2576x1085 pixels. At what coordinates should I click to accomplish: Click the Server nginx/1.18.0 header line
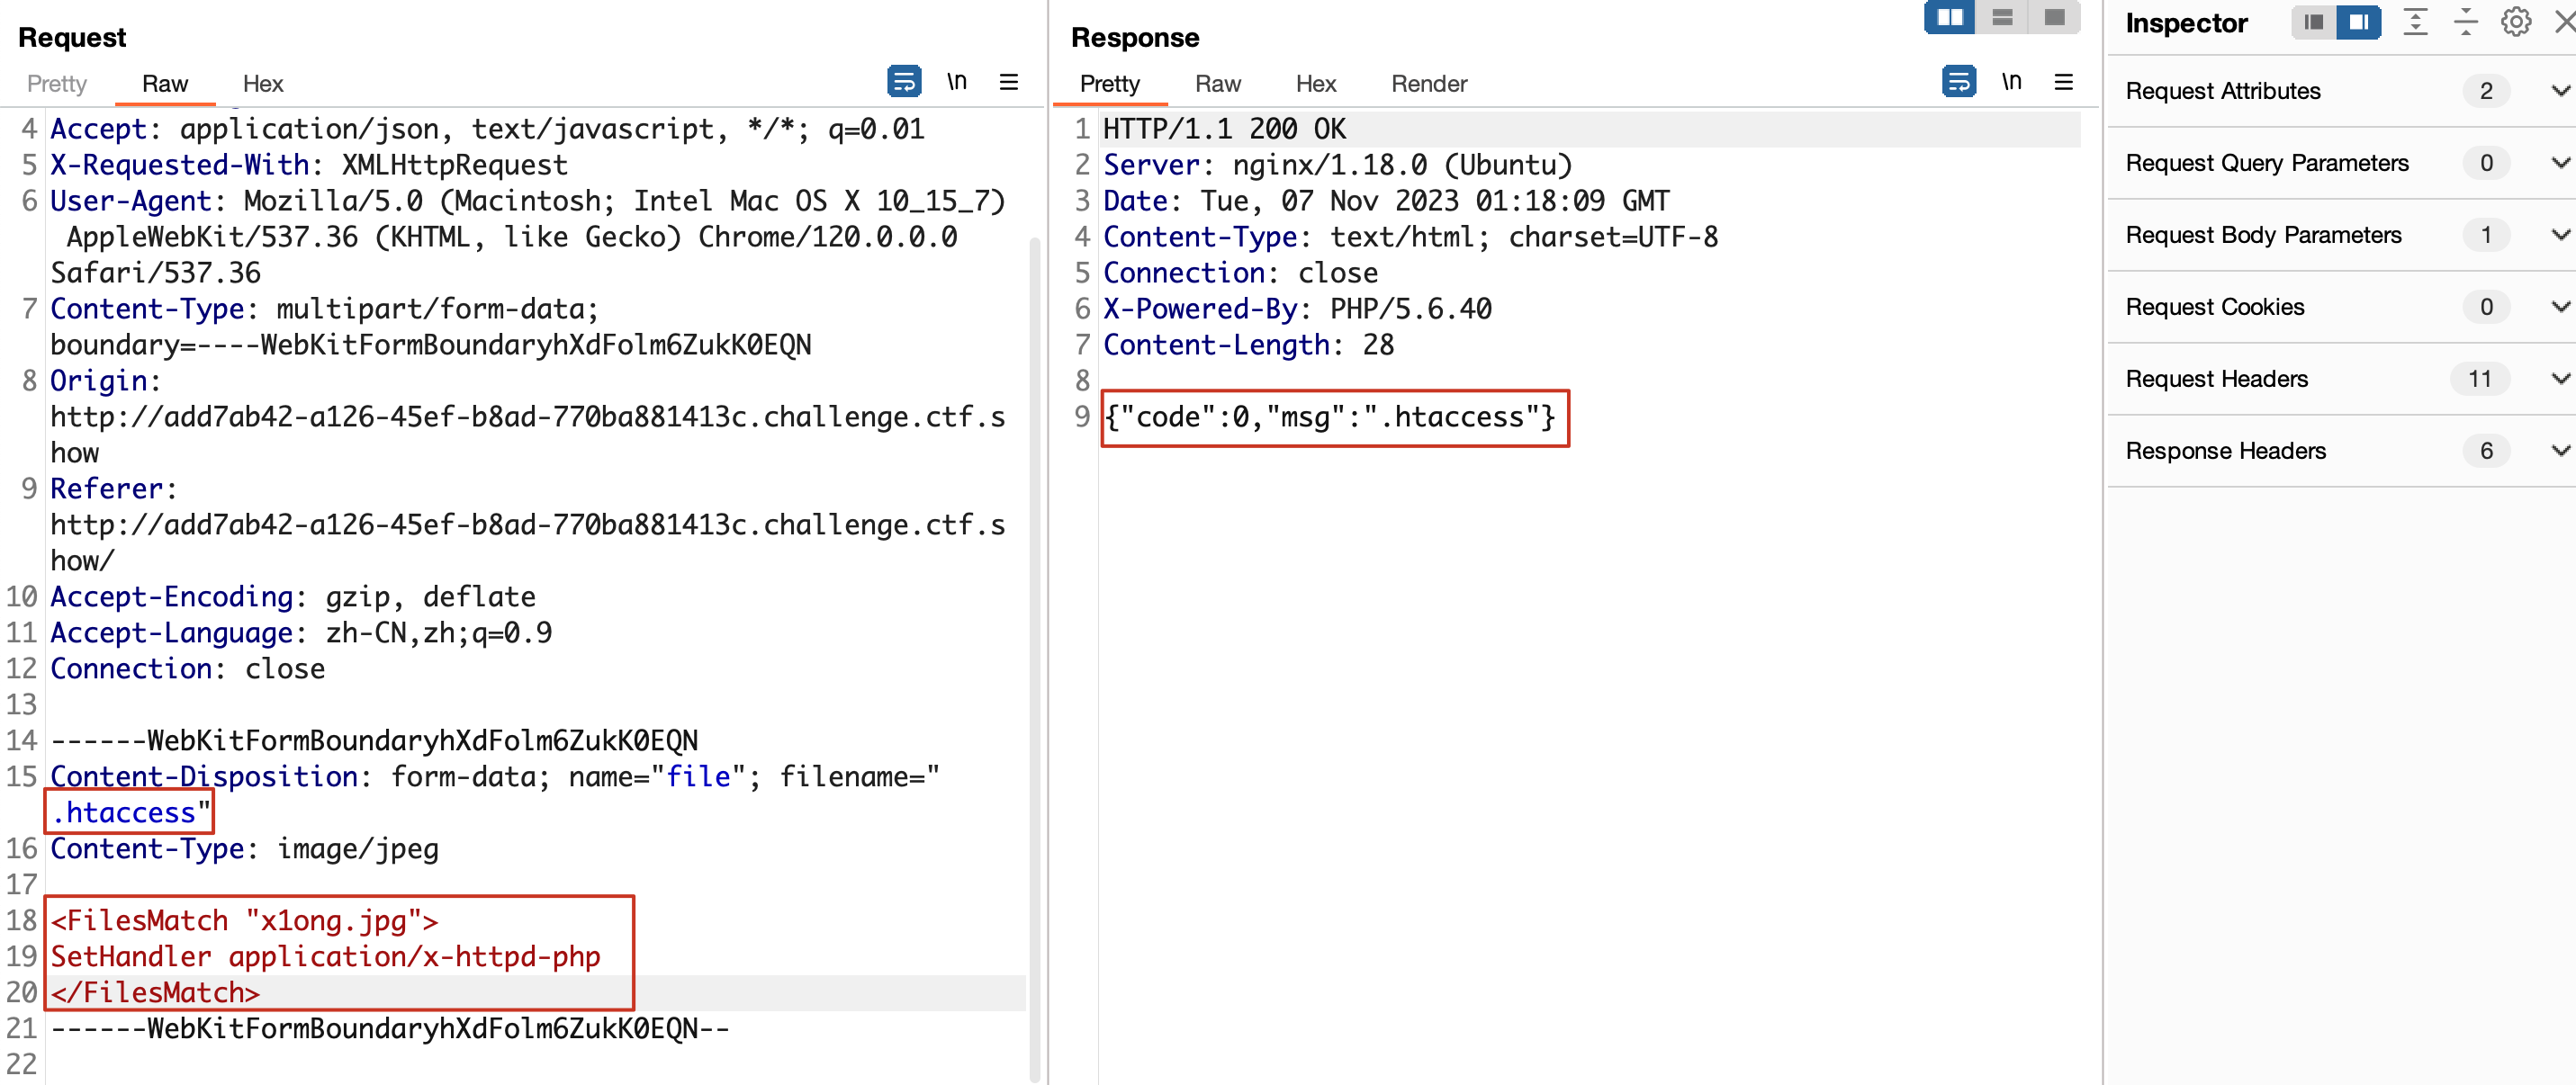tap(1337, 165)
